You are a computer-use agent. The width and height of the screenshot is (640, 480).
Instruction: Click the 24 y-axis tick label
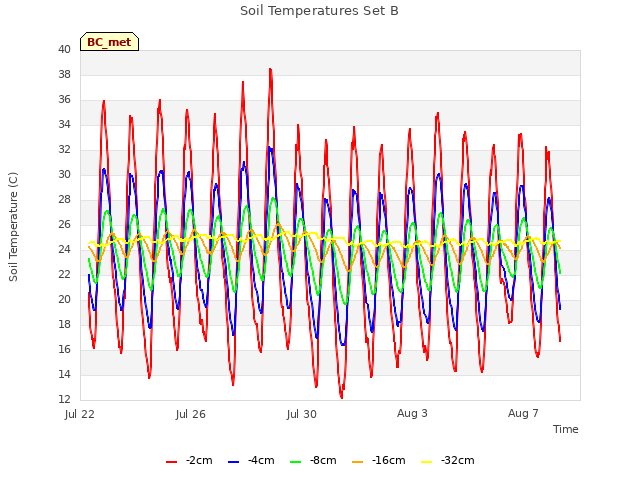pos(64,249)
